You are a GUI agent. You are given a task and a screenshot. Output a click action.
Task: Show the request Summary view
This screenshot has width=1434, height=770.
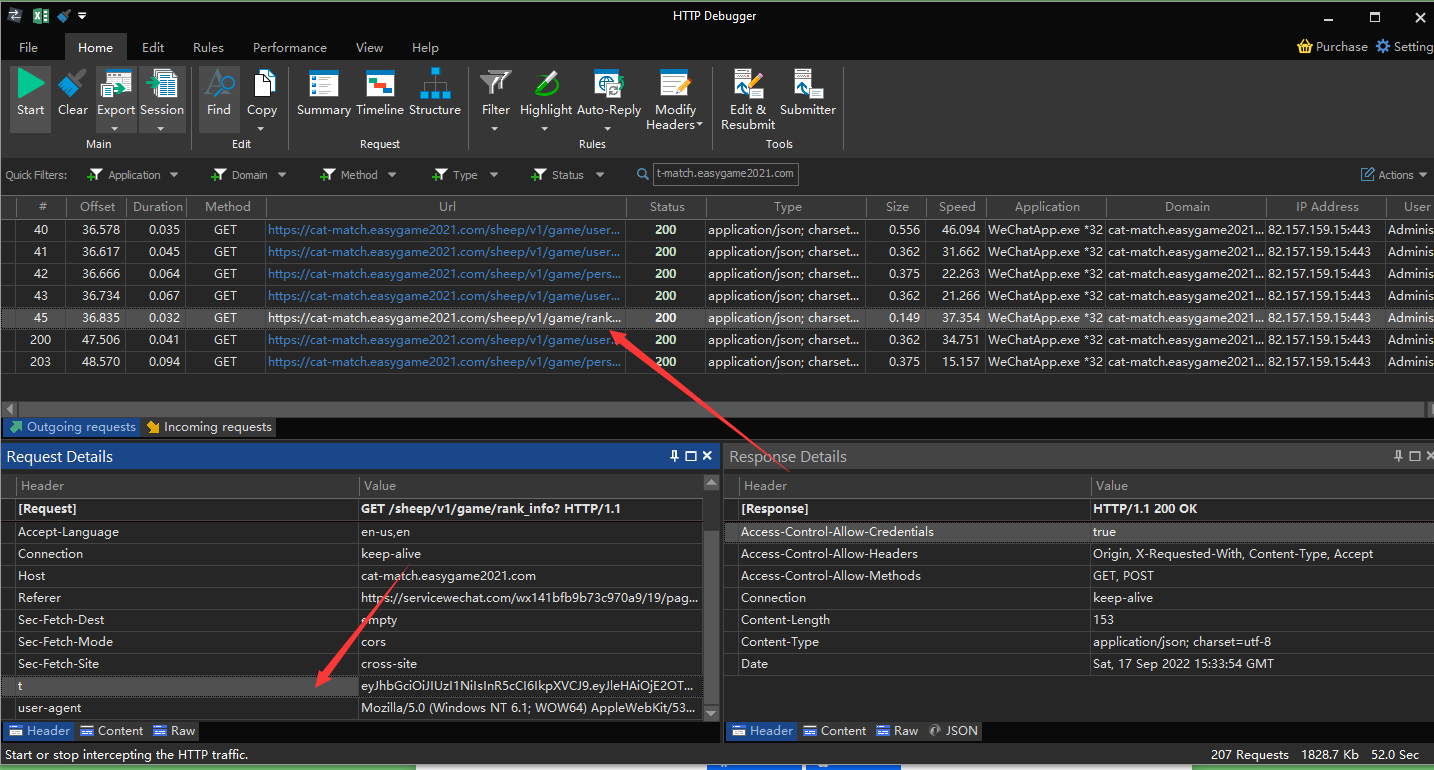point(324,92)
